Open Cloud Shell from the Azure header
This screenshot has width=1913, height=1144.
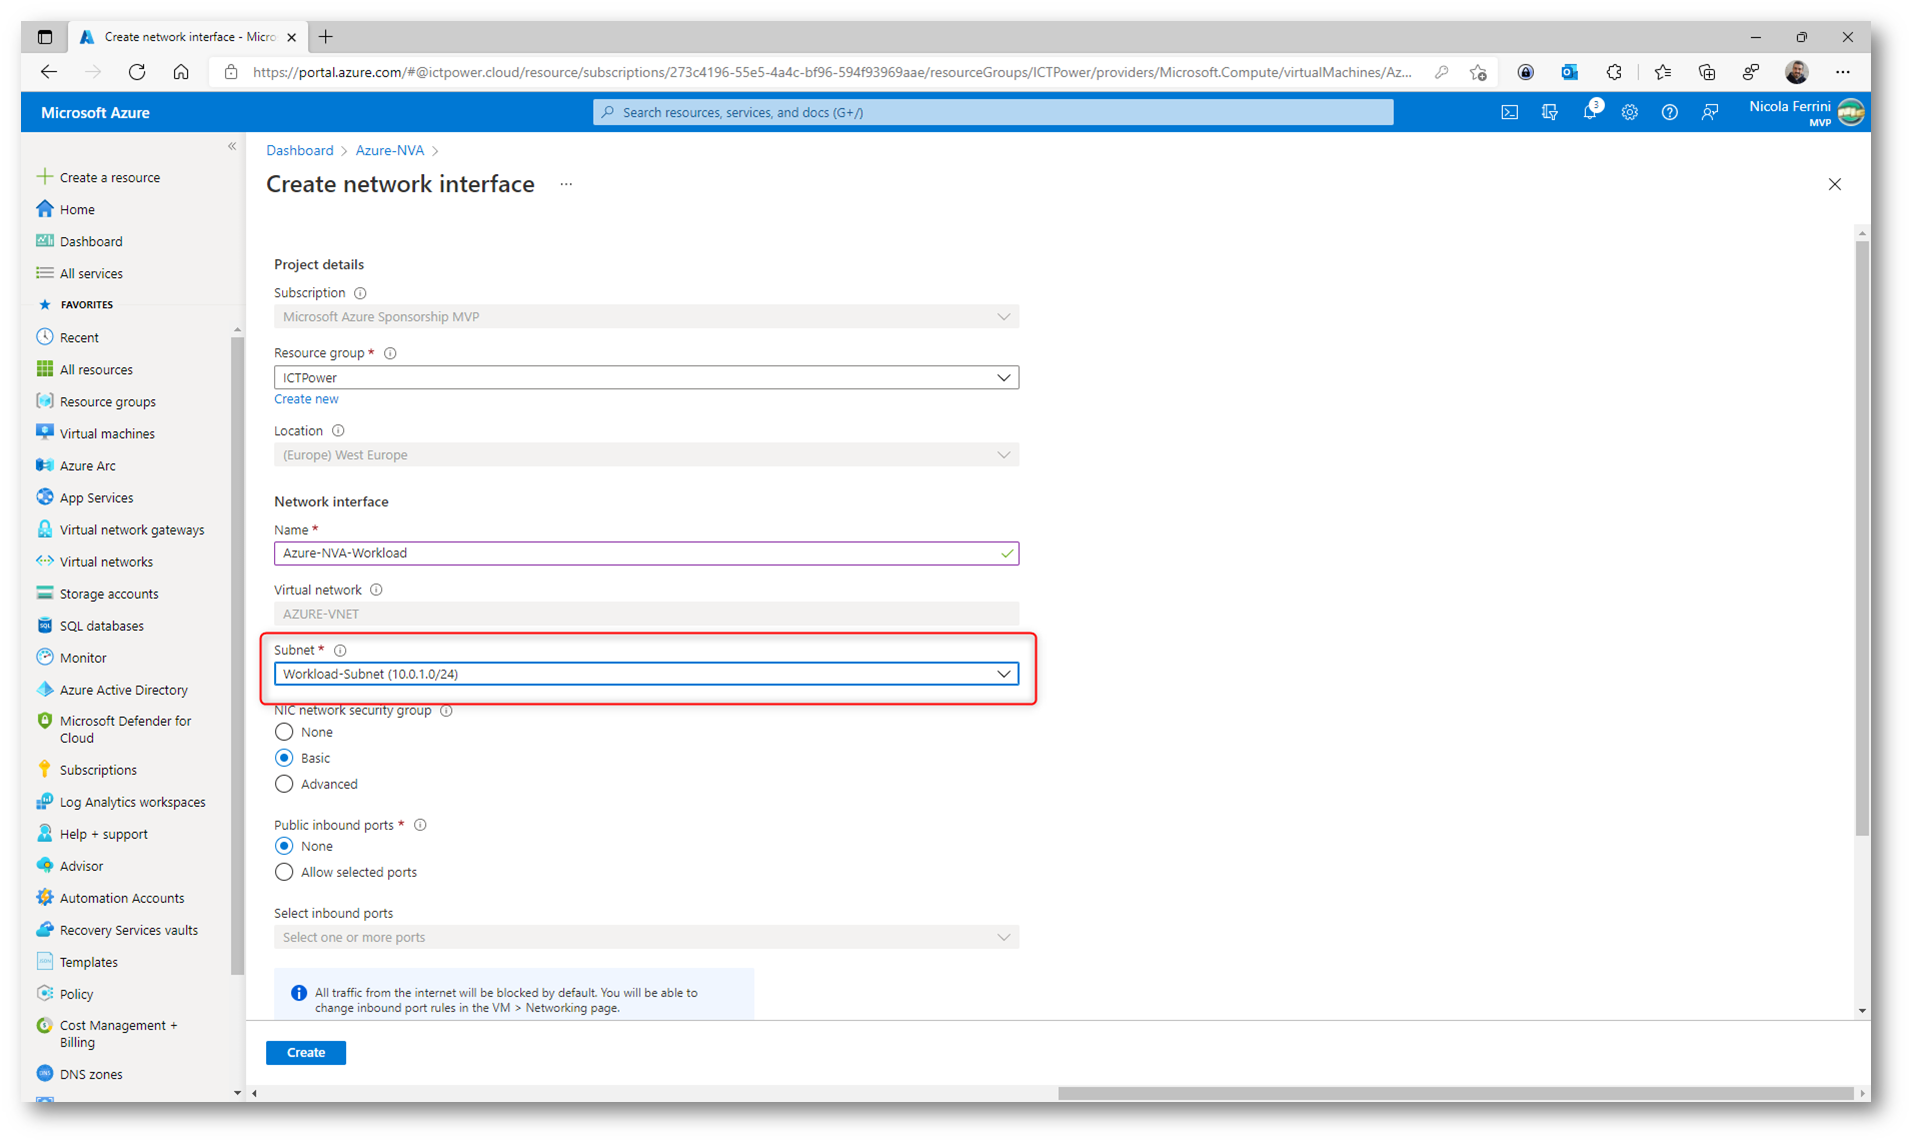(x=1509, y=112)
